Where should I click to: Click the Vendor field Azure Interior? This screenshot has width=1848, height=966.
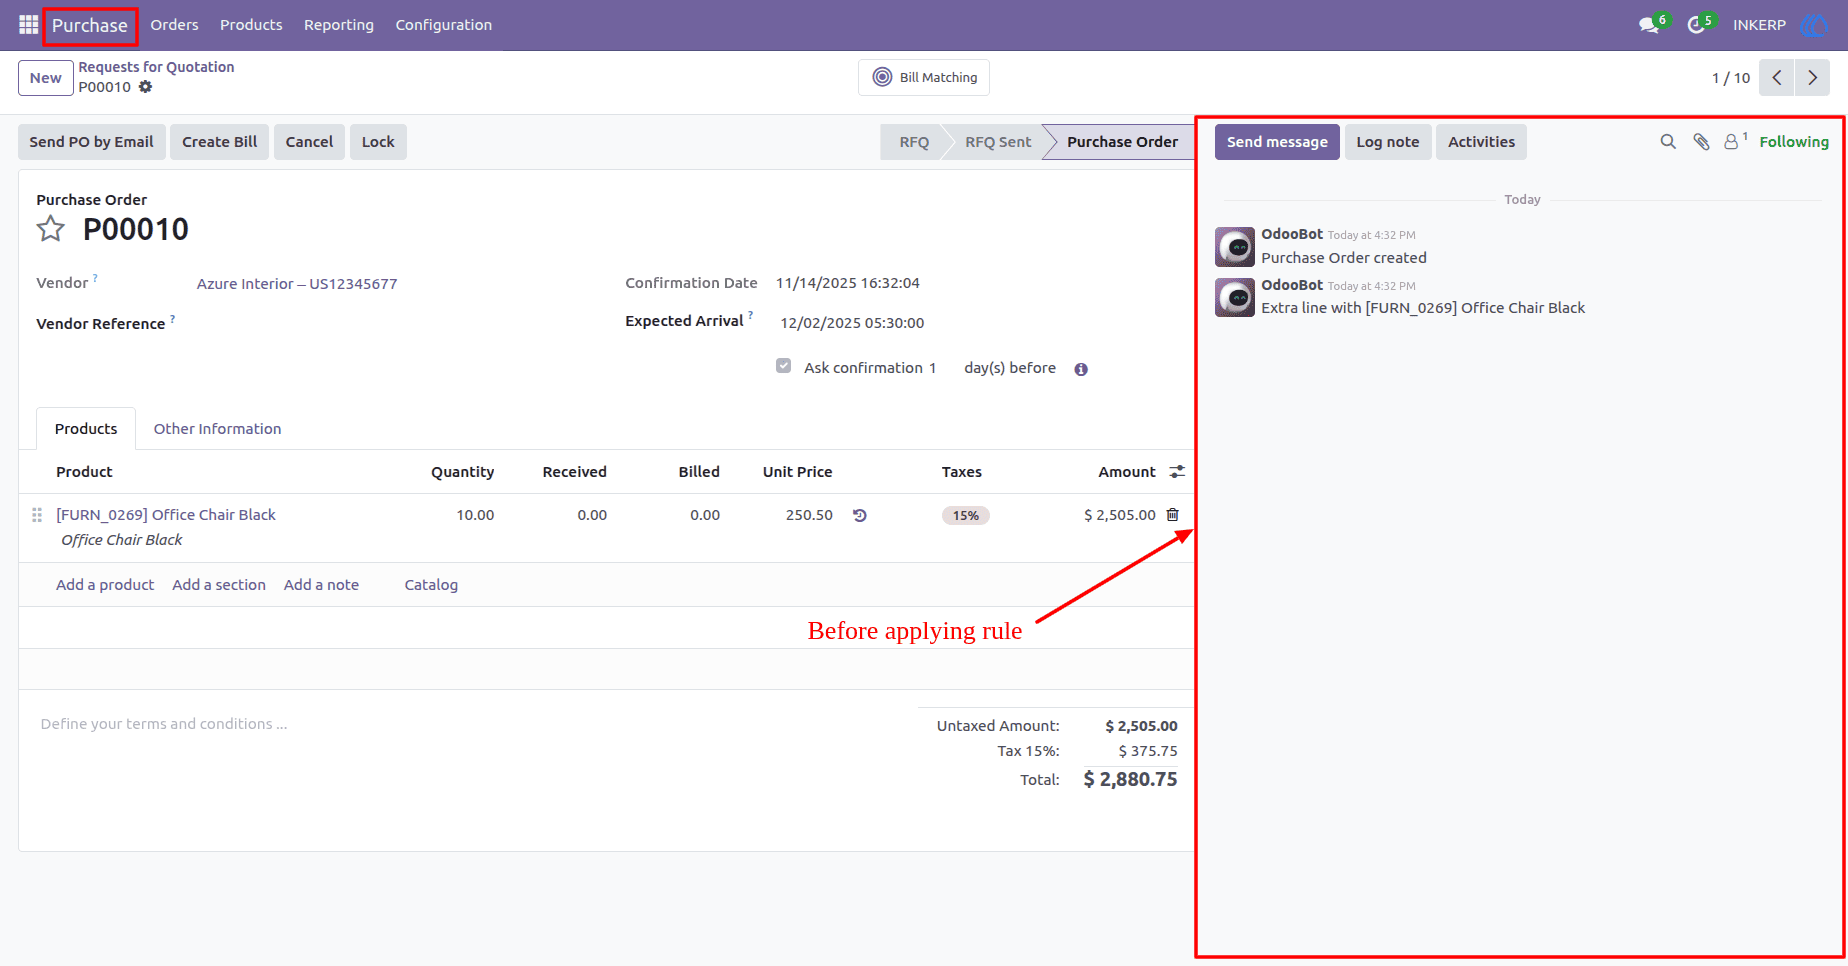pos(297,284)
